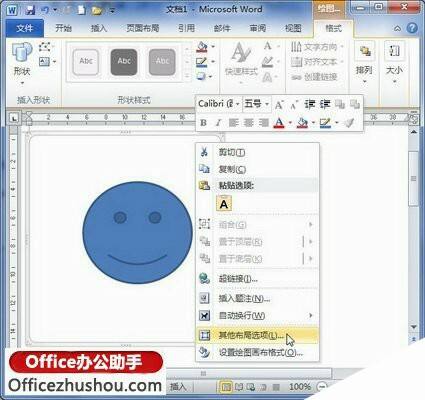Image resolution: width=425 pixels, height=400 pixels.
Task: Toggle Italic in the mini toolbar
Action: point(218,123)
